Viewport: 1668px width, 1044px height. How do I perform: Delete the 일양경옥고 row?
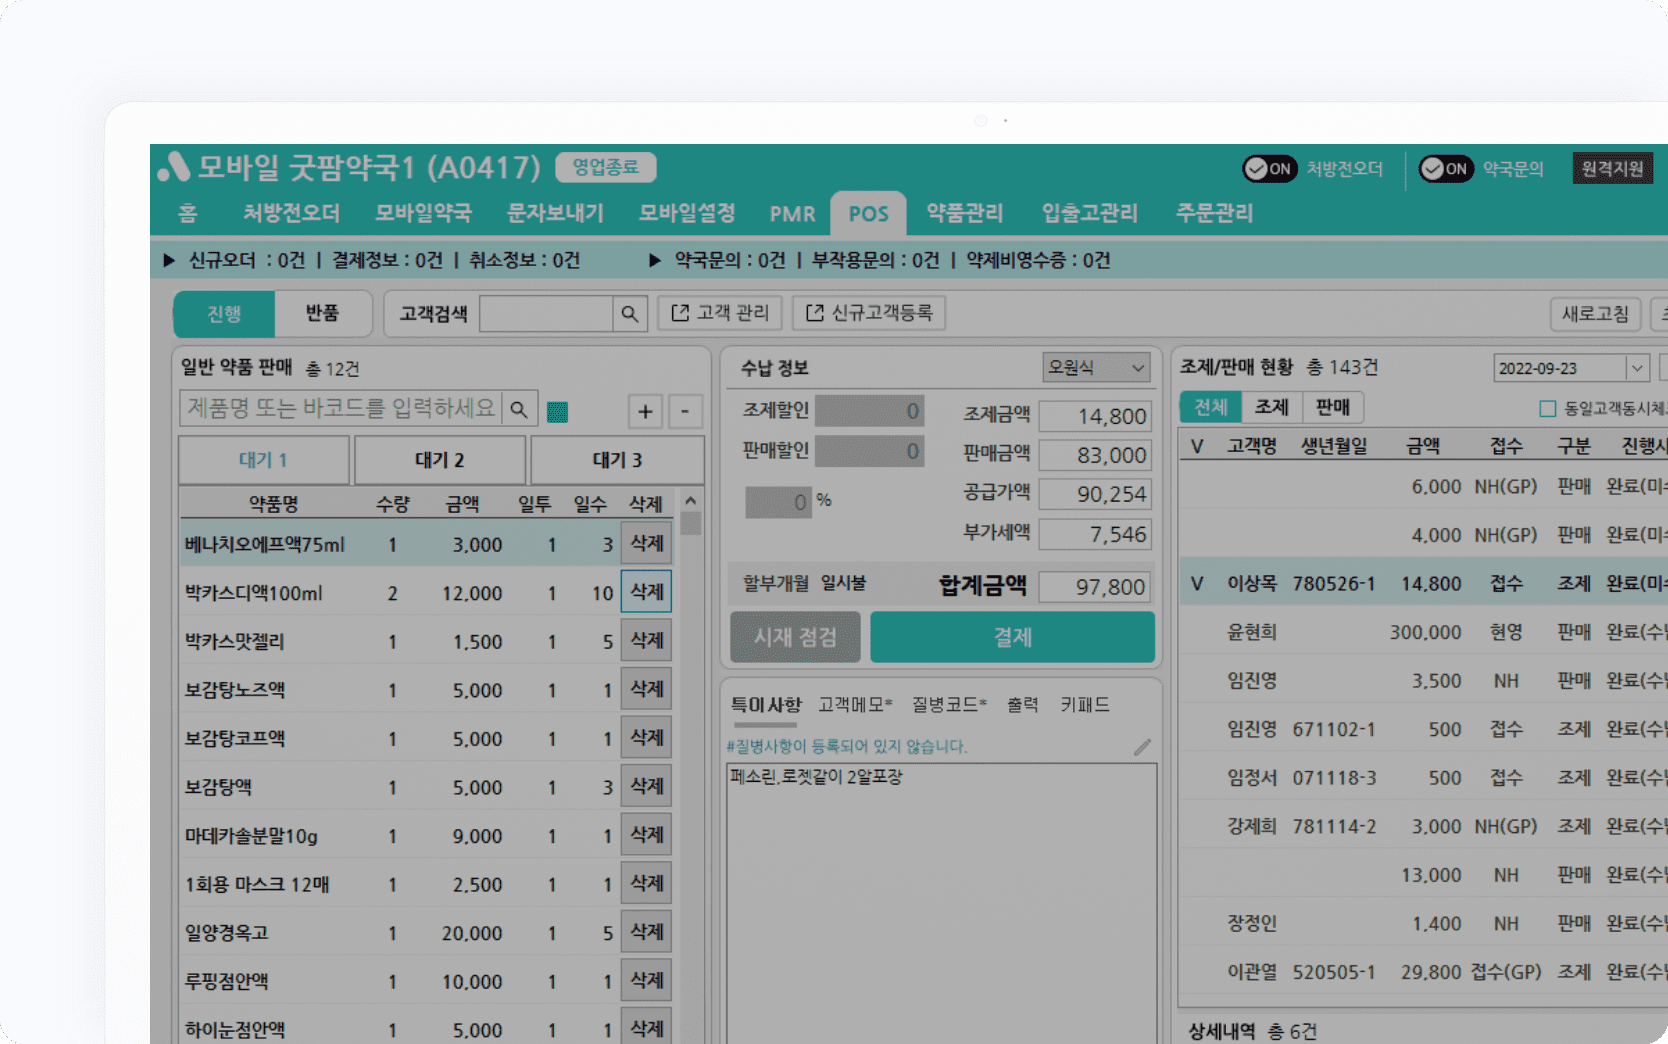[646, 931]
